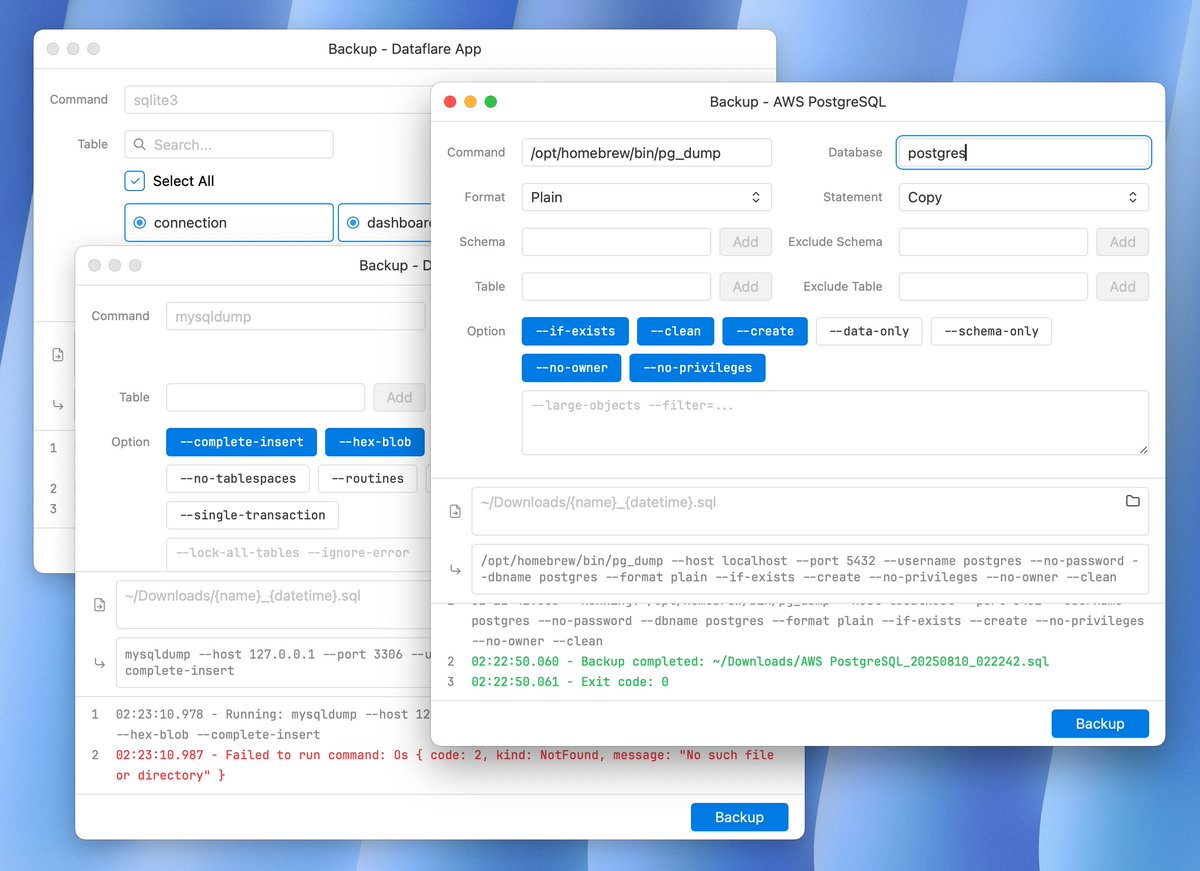Click the extra options textarea with --large-objects placeholder
The width and height of the screenshot is (1200, 871).
pyautogui.click(x=835, y=423)
